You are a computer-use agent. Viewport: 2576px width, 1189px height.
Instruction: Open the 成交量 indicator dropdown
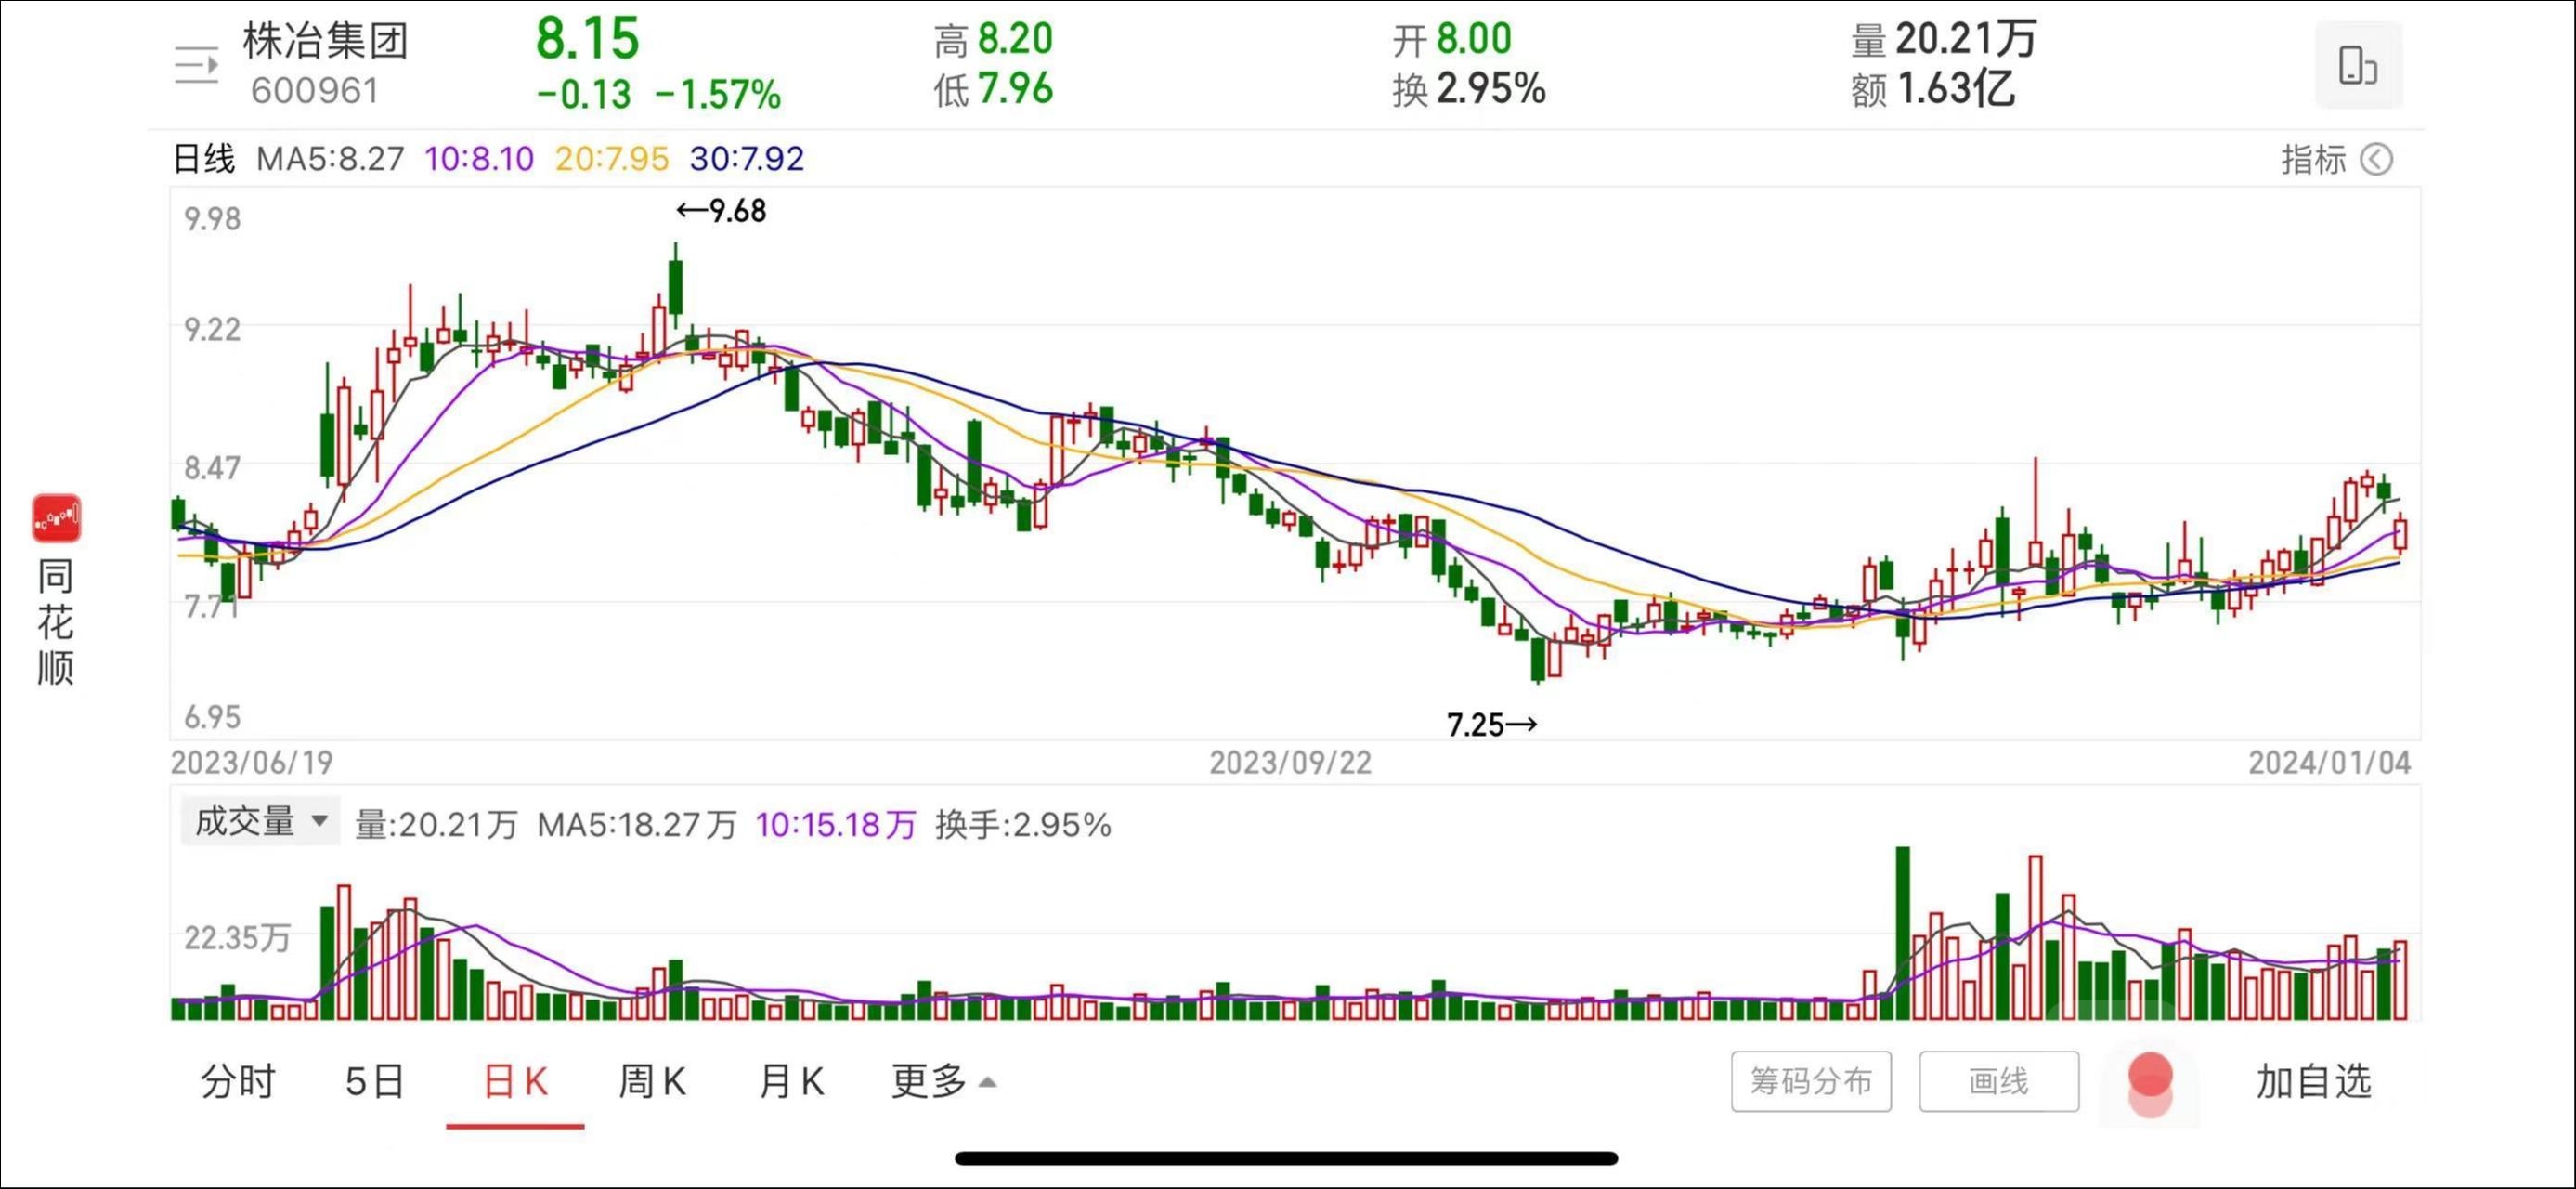tap(260, 821)
